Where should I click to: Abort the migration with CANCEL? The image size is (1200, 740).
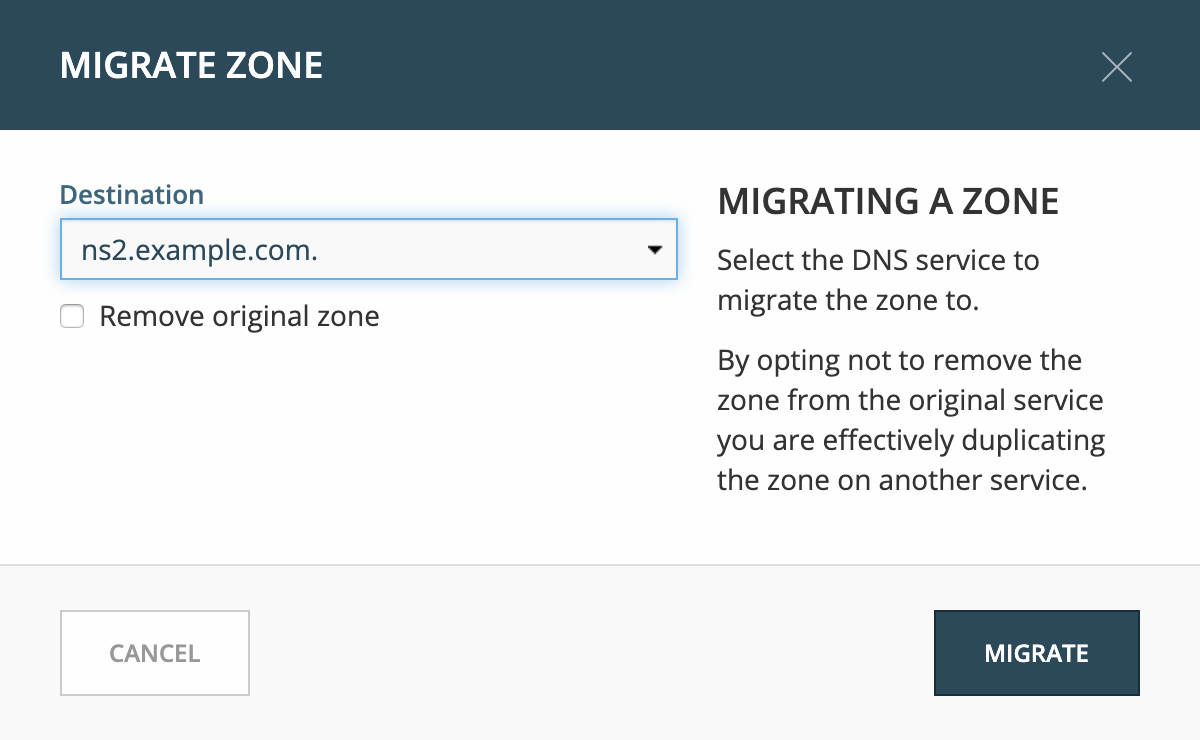click(155, 653)
